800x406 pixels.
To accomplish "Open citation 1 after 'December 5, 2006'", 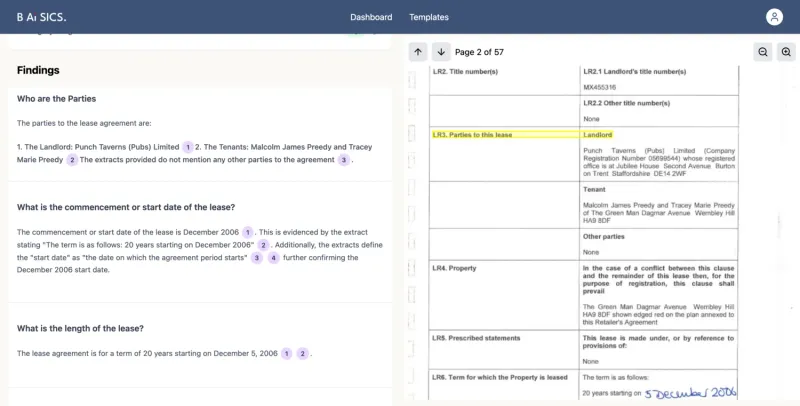I will click(287, 353).
